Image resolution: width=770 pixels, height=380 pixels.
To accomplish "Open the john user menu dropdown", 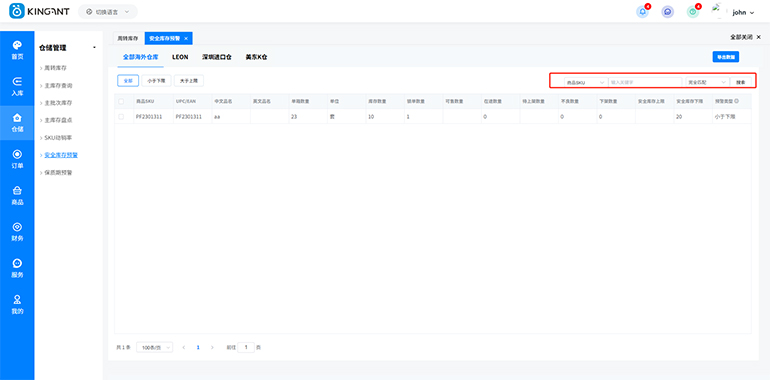I will click(743, 13).
